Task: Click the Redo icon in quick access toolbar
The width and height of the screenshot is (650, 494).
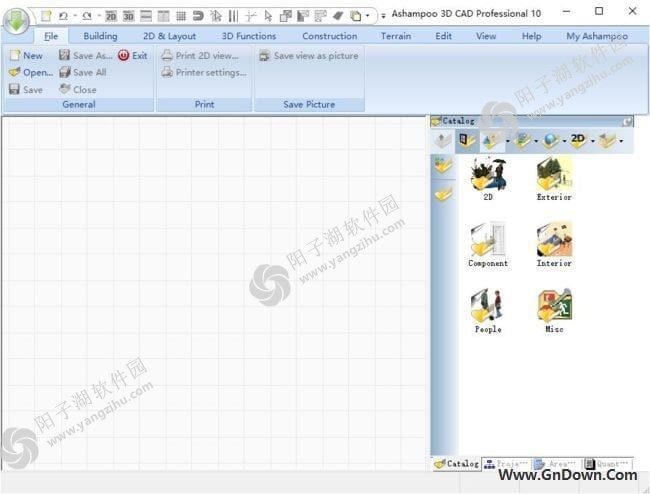Action: pyautogui.click(x=87, y=16)
